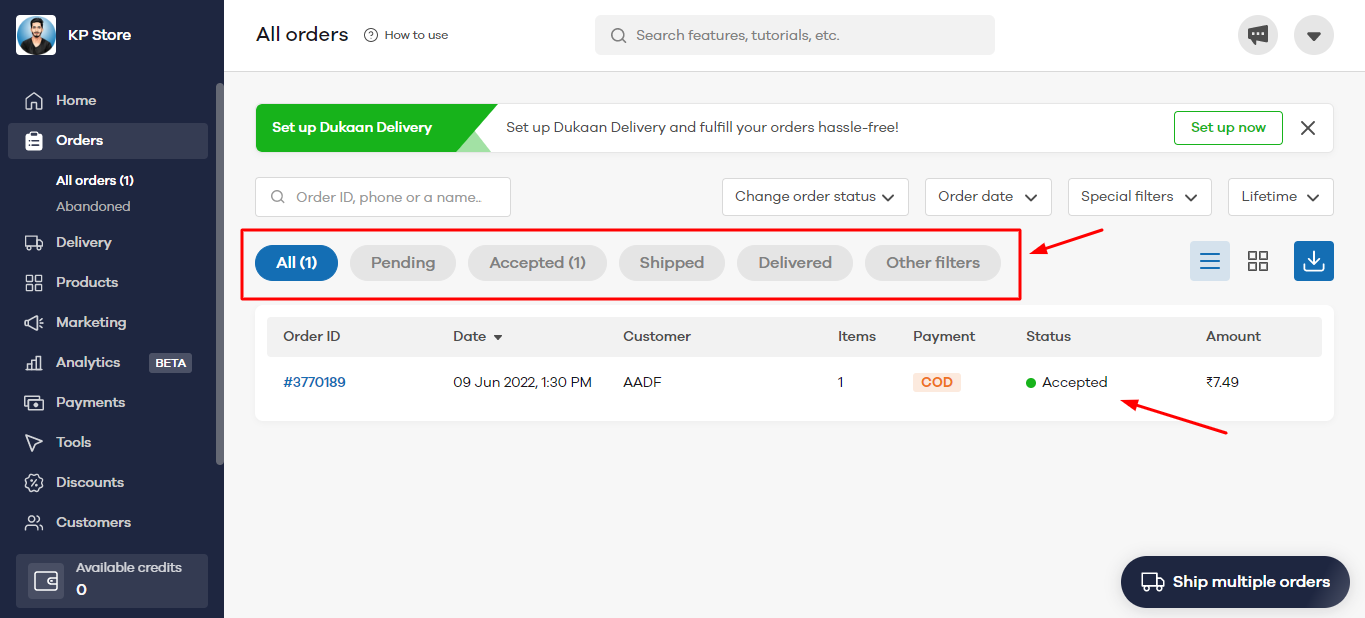Download orders using the export icon
This screenshot has height=618, width=1365.
coord(1313,261)
